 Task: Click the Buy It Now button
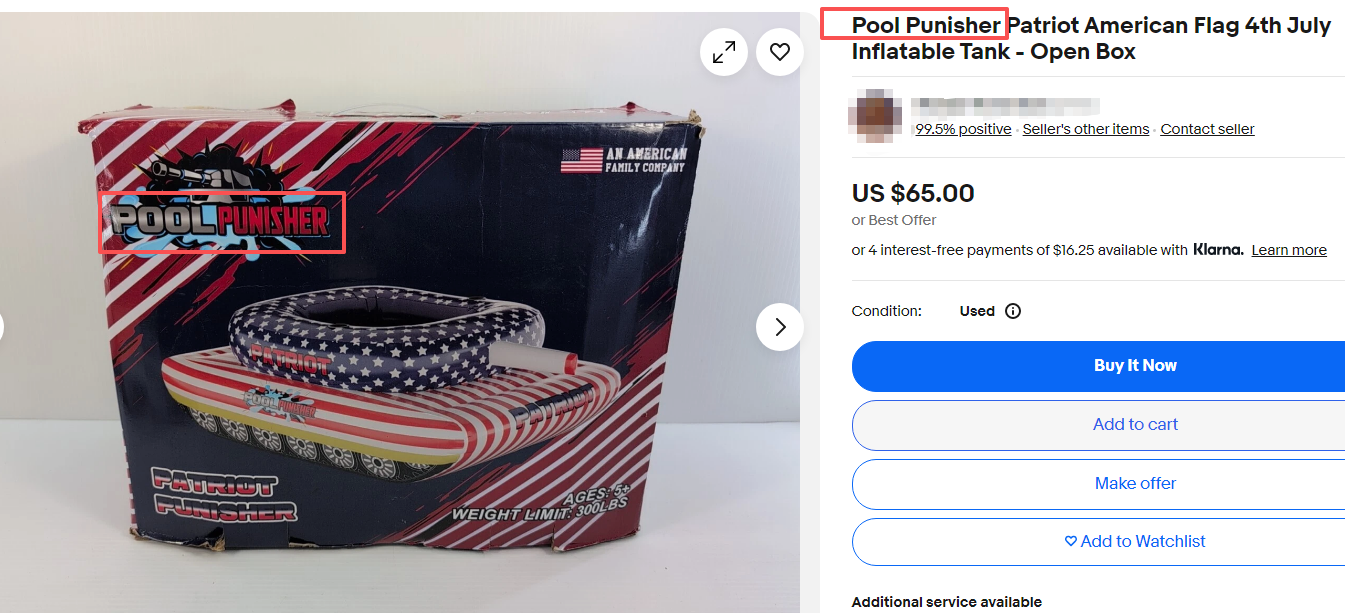[x=1098, y=366]
